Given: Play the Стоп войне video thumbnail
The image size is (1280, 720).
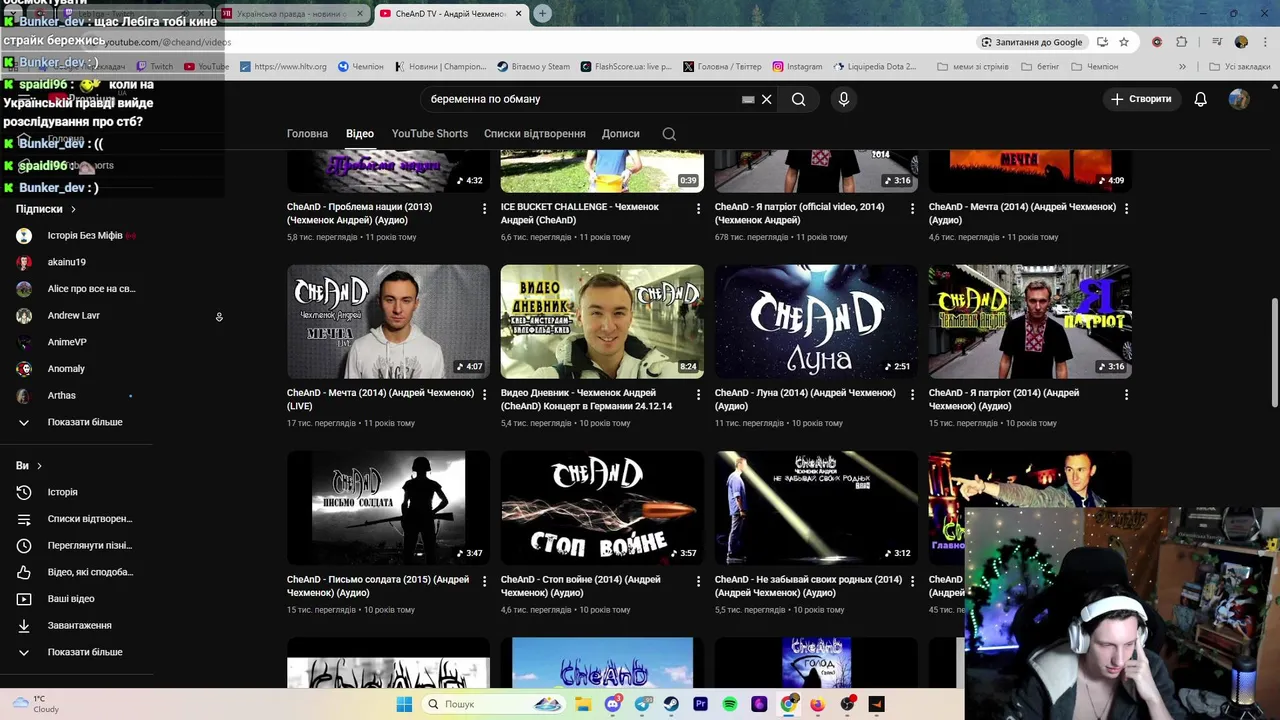Looking at the screenshot, I should pos(602,508).
